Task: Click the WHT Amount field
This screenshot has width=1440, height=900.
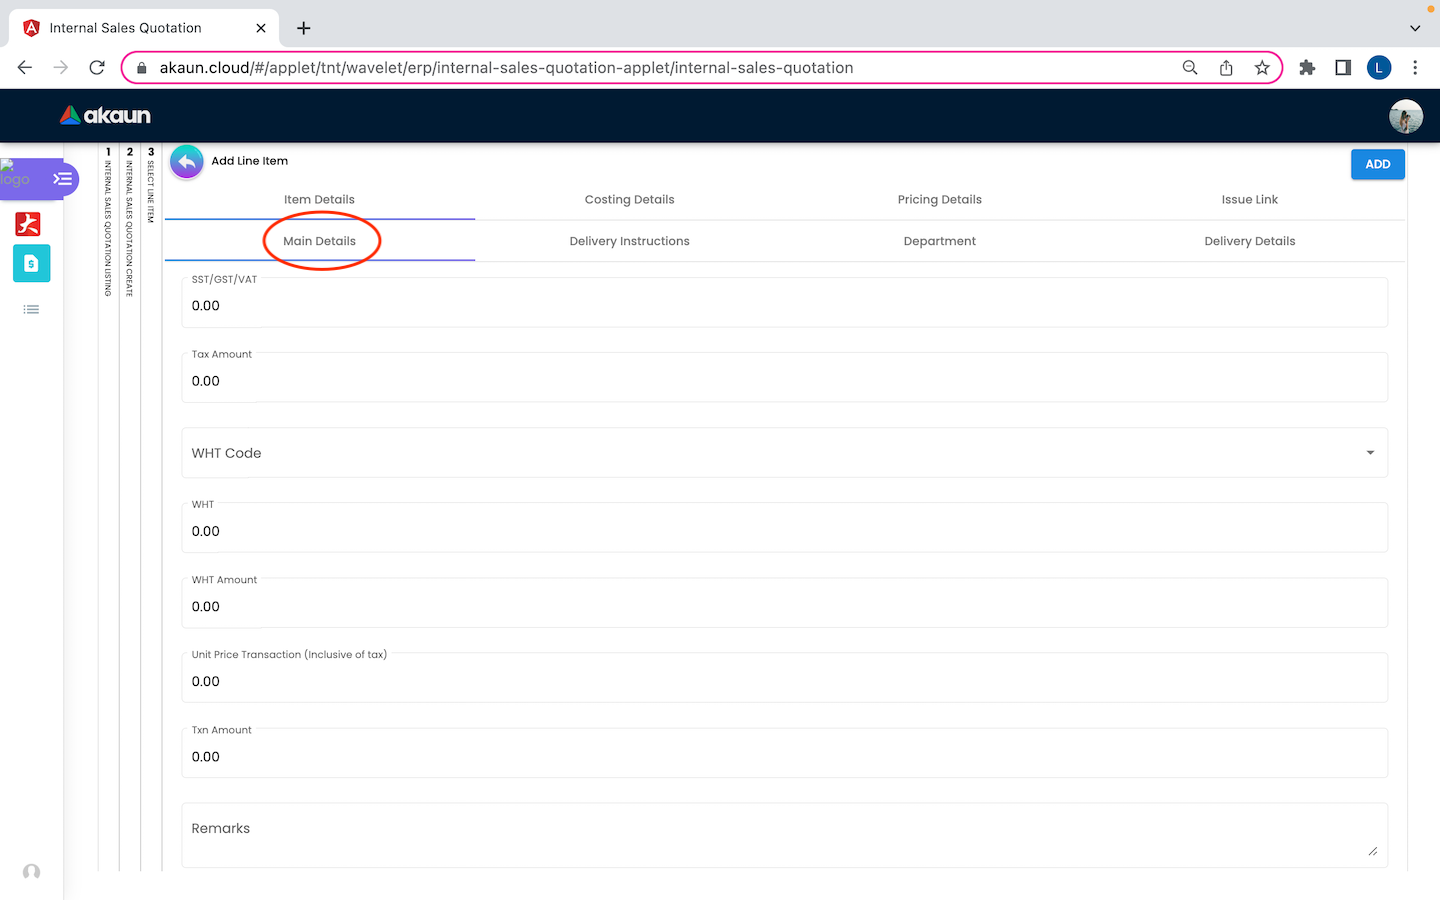Action: (x=785, y=603)
